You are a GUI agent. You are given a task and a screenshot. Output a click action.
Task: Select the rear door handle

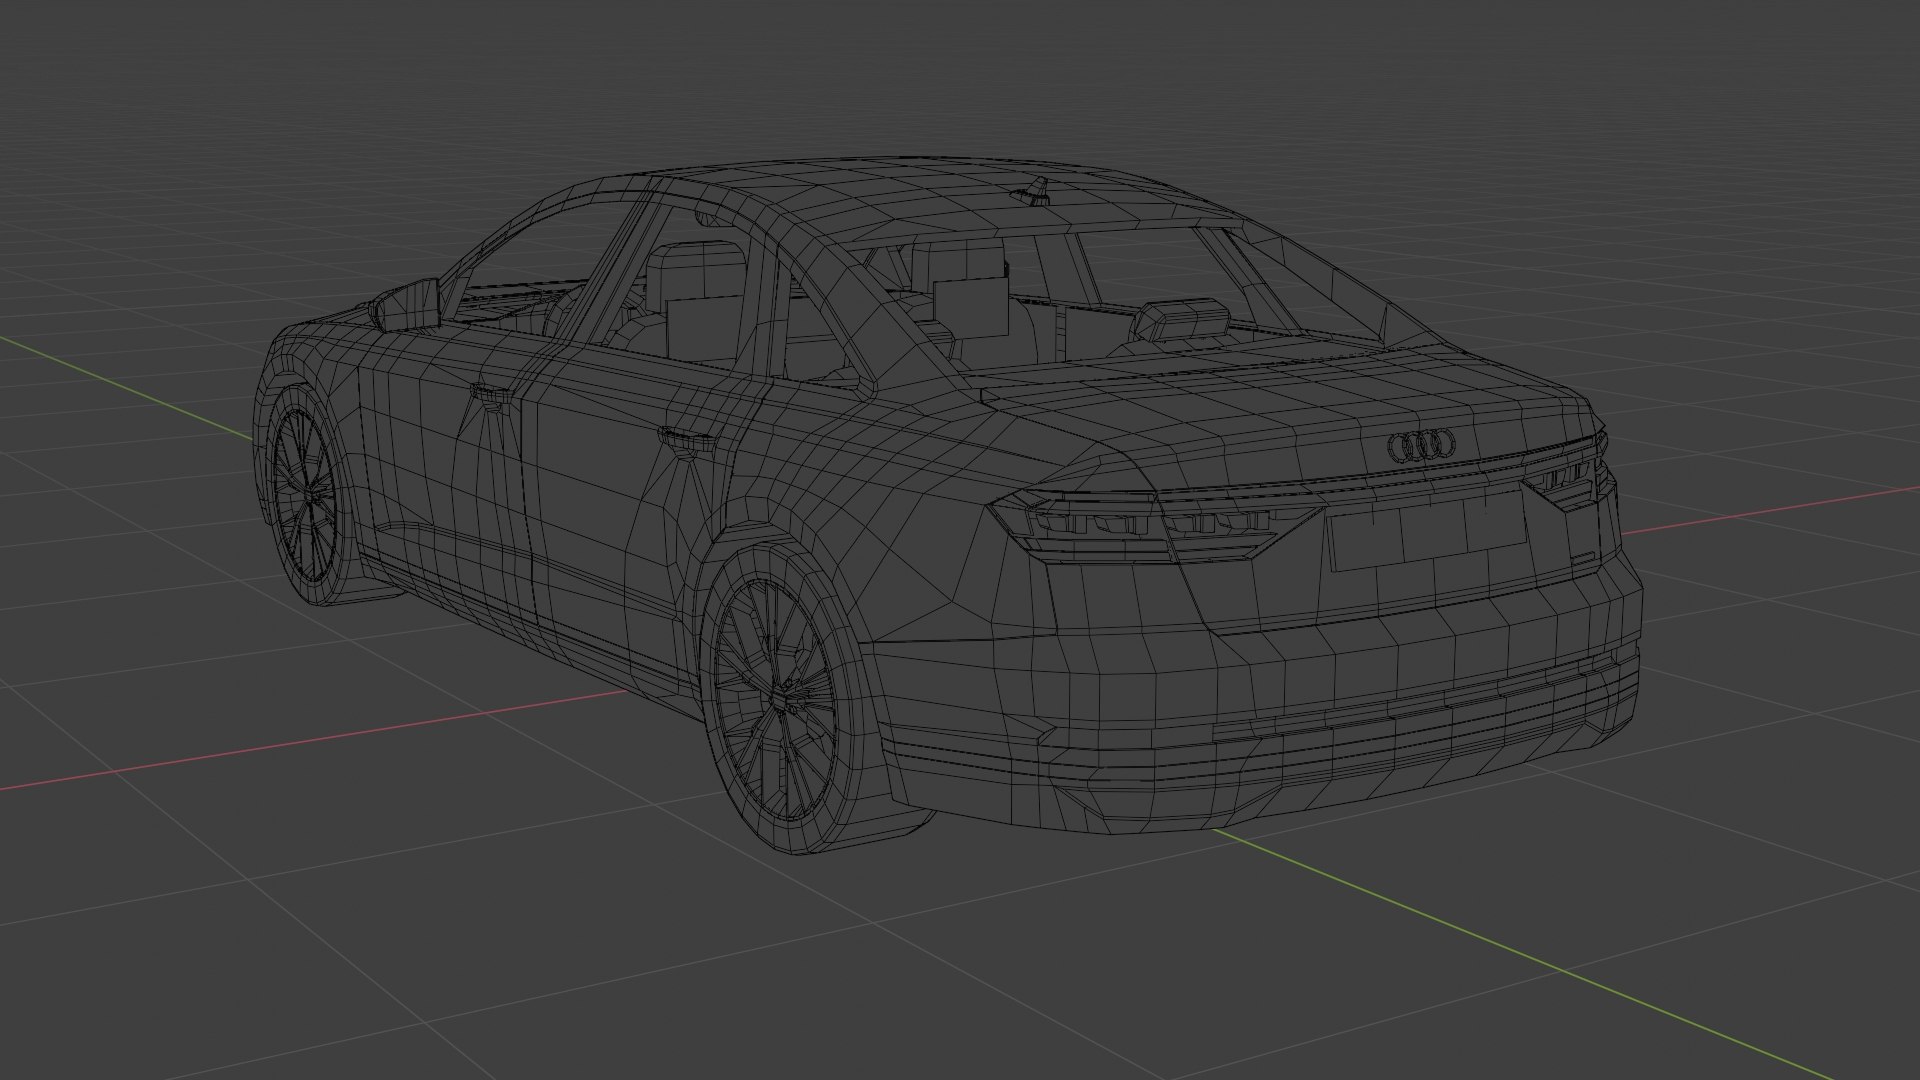[685, 439]
